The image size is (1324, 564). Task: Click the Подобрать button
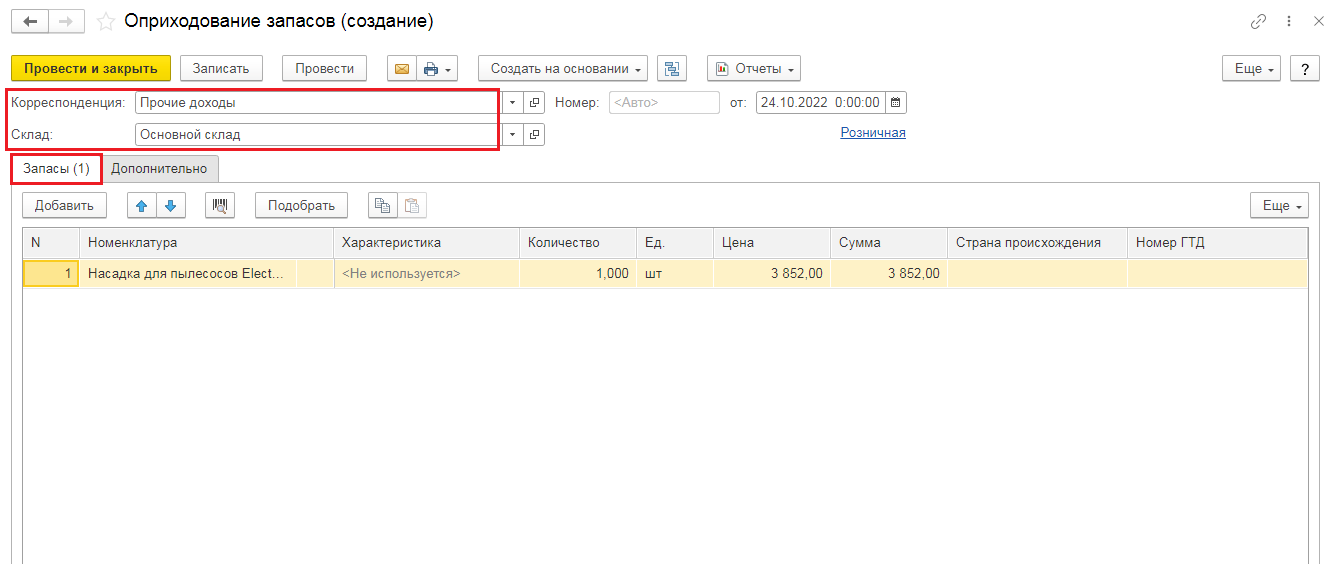point(301,205)
